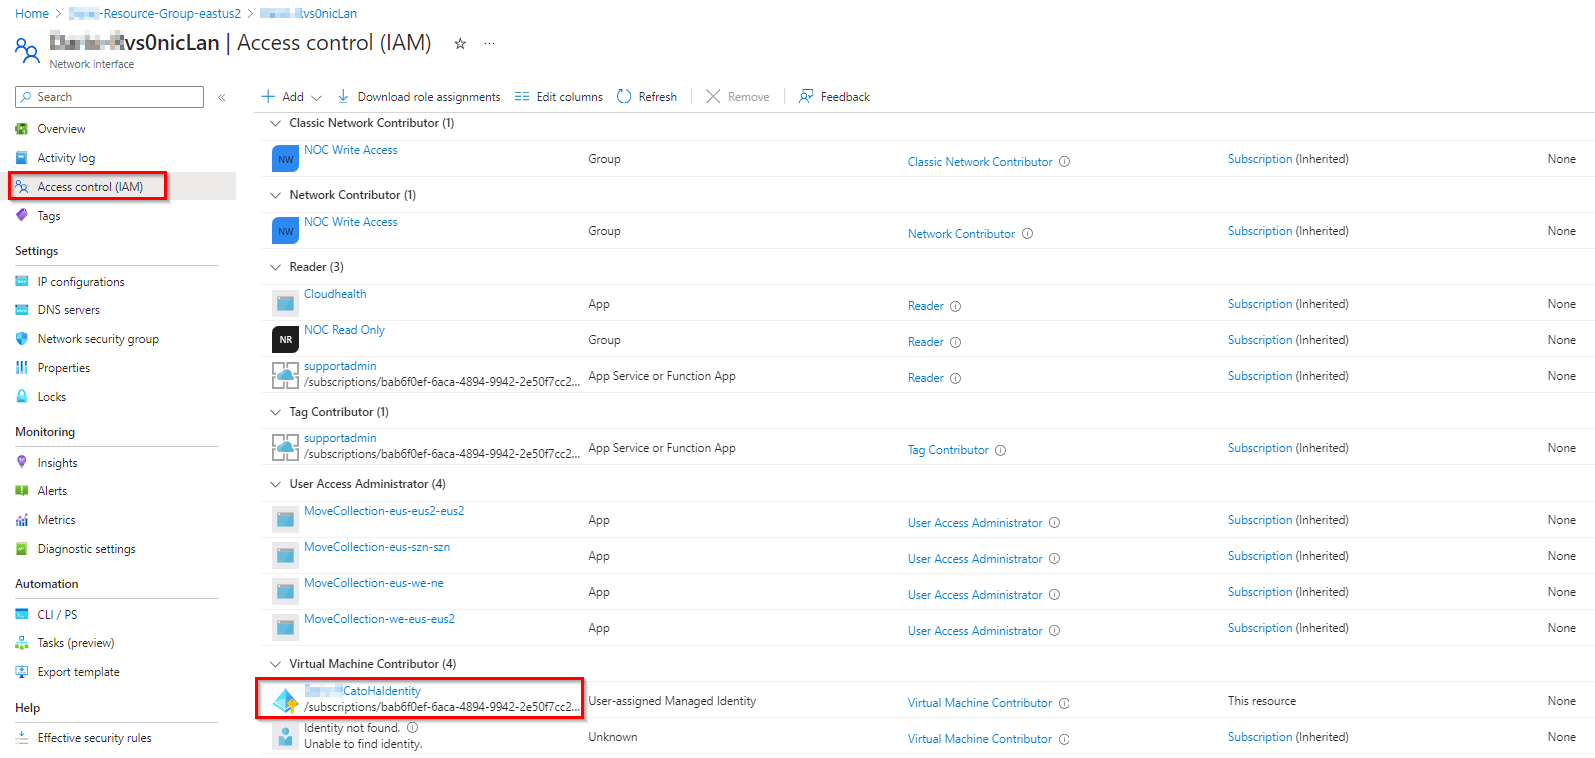Open the Add dropdown menu
The width and height of the screenshot is (1595, 758).
(292, 97)
